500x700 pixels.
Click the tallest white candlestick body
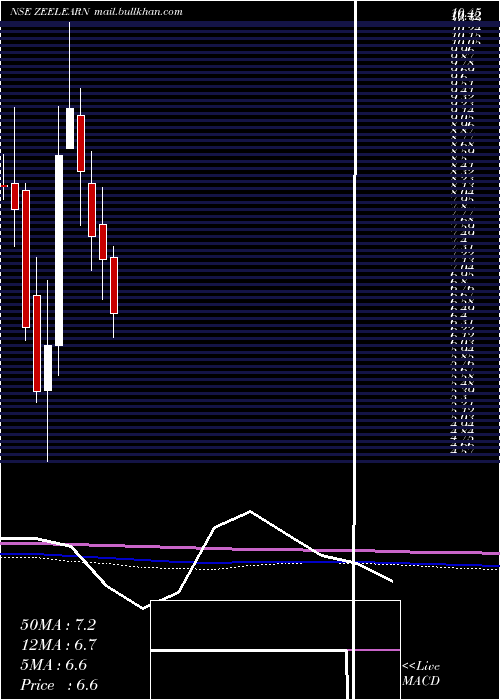tap(59, 250)
